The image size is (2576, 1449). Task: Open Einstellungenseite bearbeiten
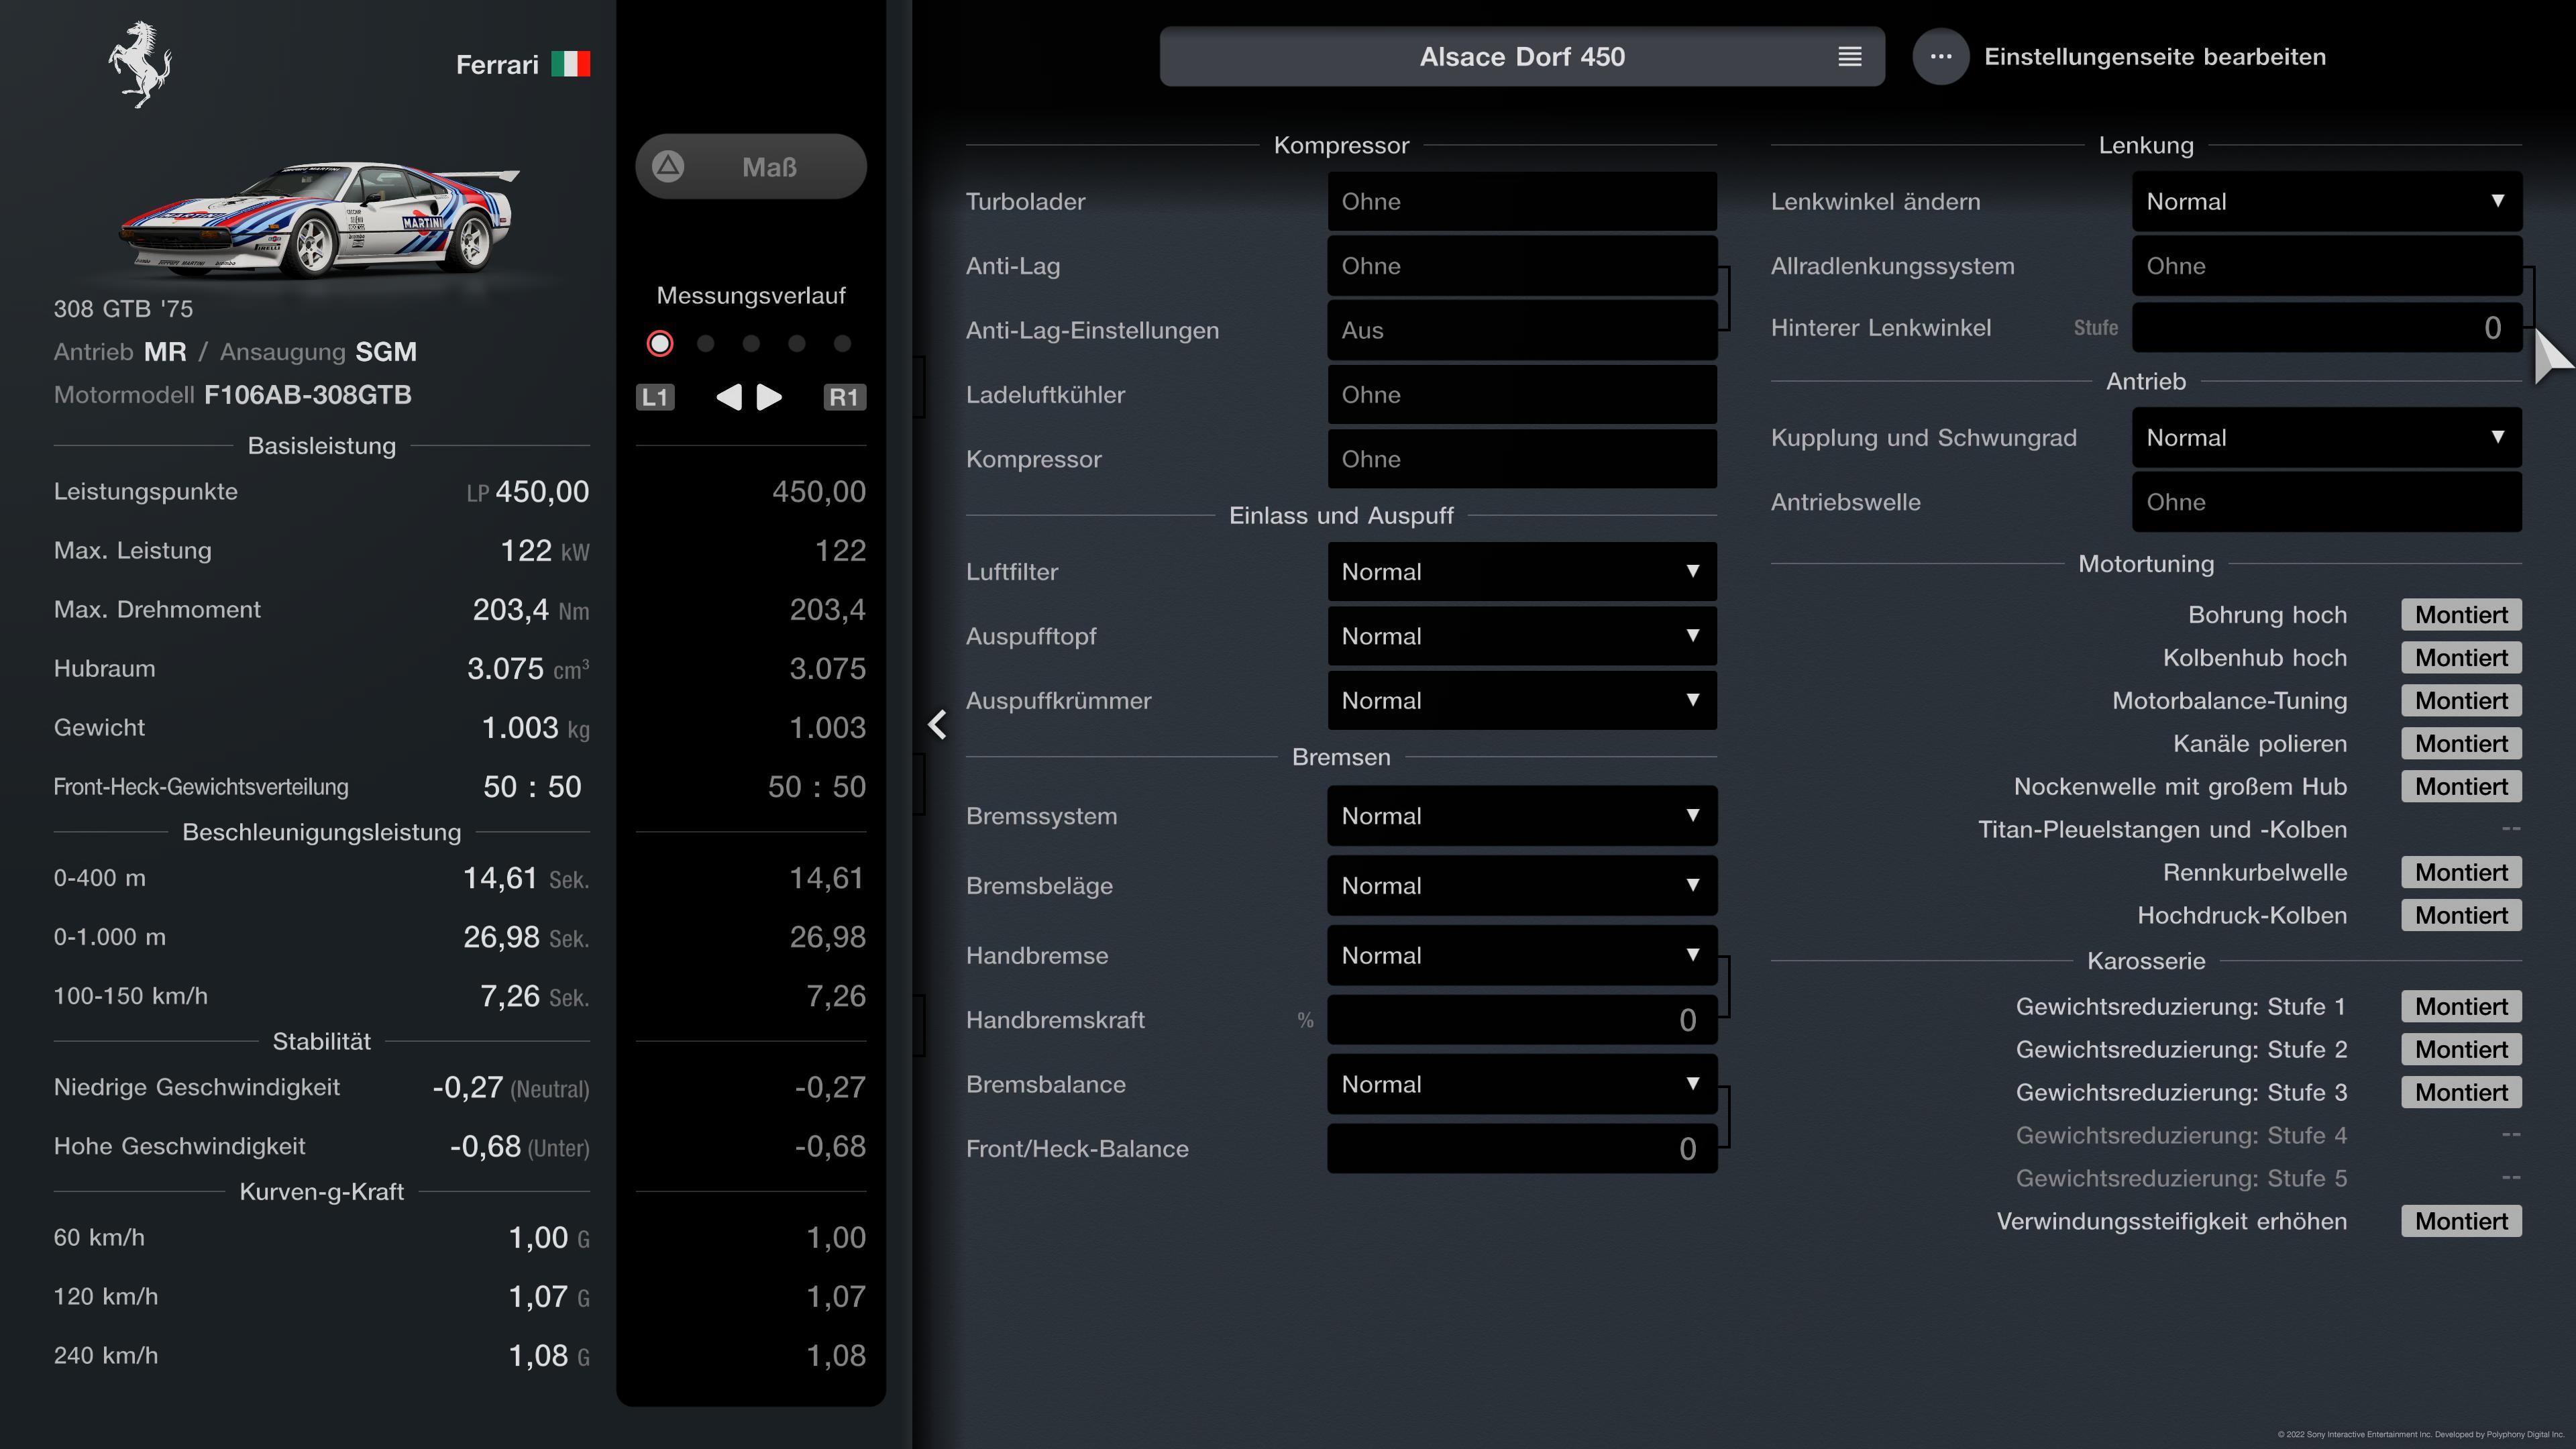point(2154,57)
